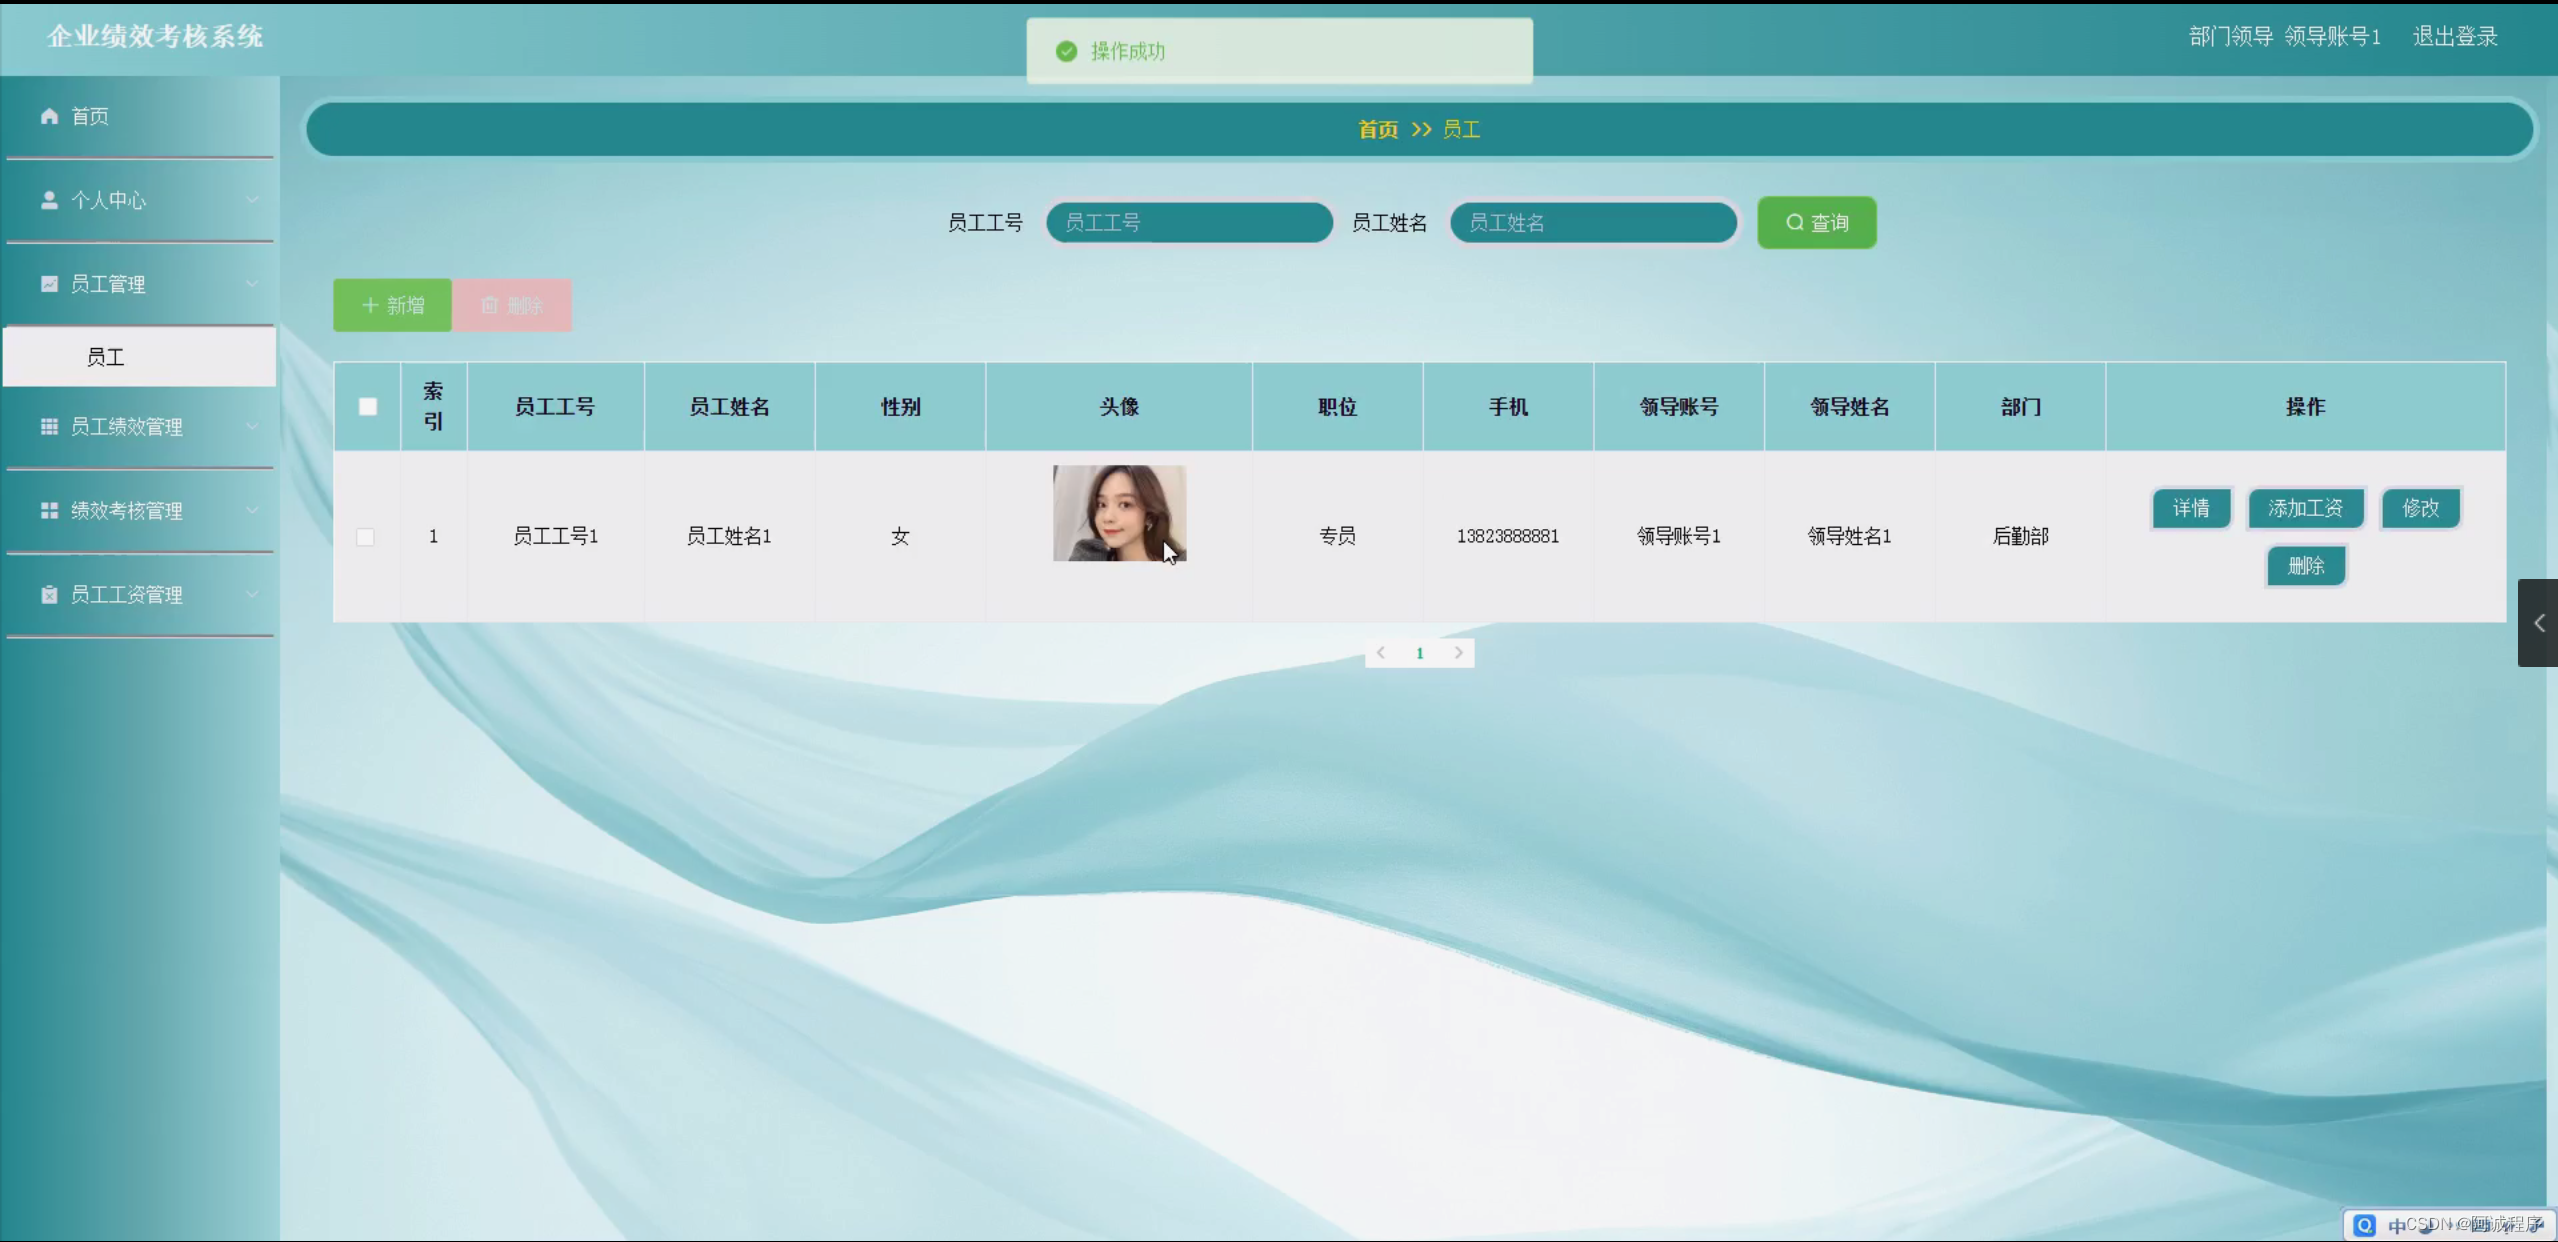Click the magnifier icon inside 查询 button

pyautogui.click(x=1793, y=222)
